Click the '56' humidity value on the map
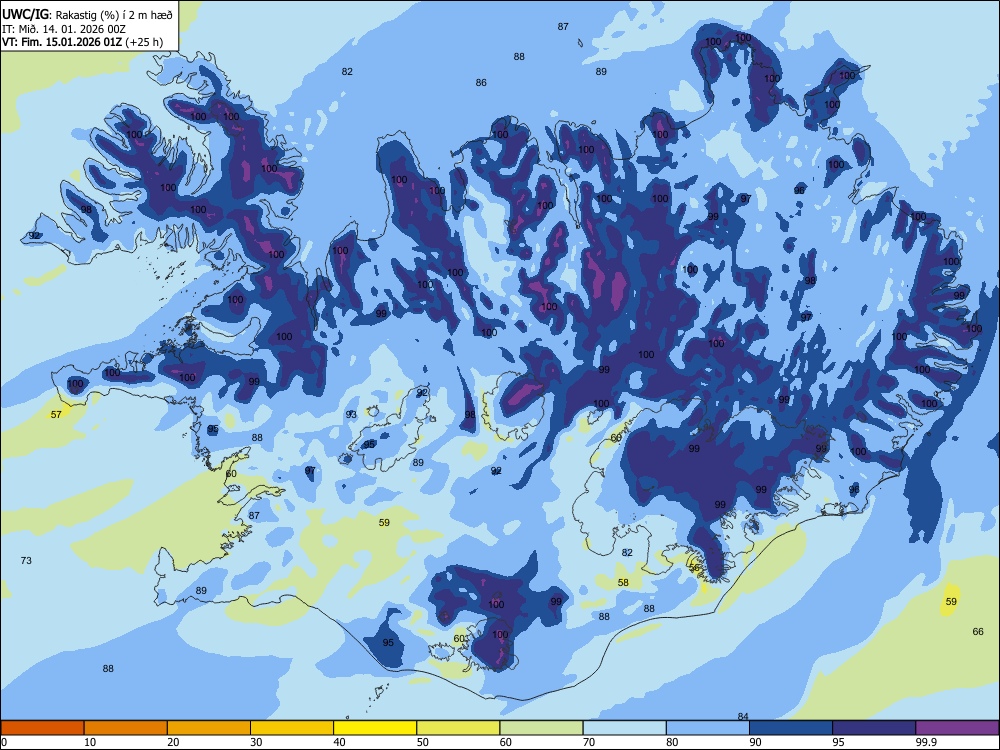 (x=695, y=567)
